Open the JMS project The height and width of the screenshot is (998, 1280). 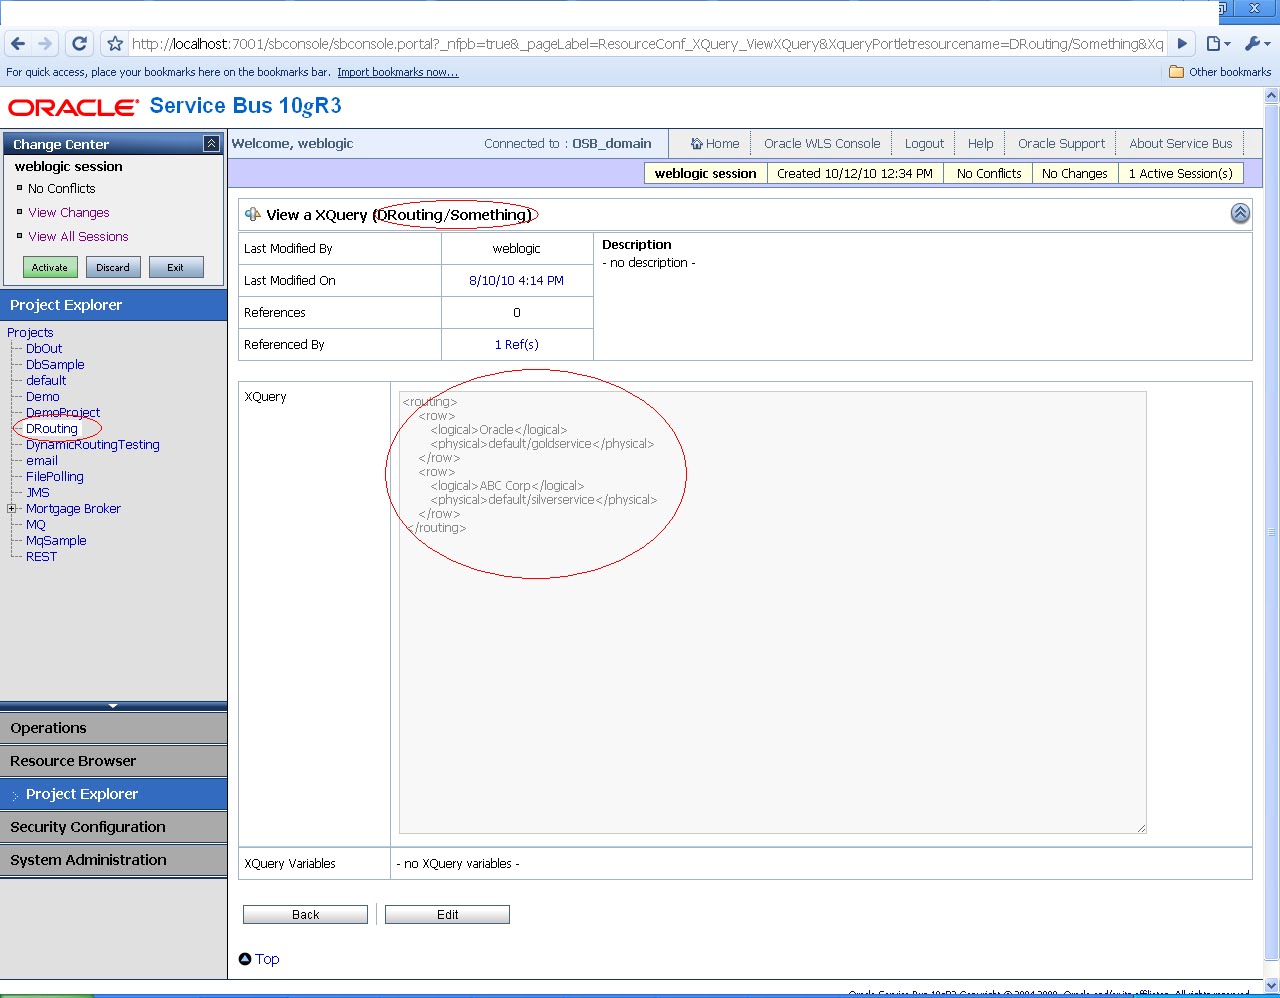pyautogui.click(x=38, y=493)
